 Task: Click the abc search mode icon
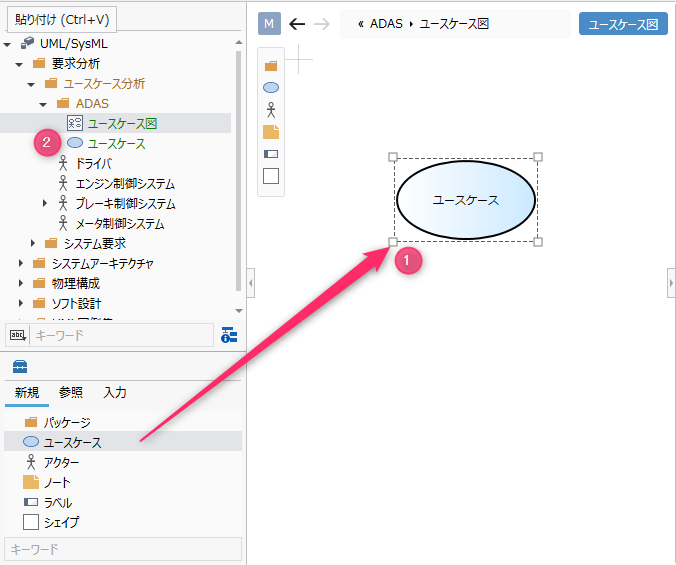(18, 335)
